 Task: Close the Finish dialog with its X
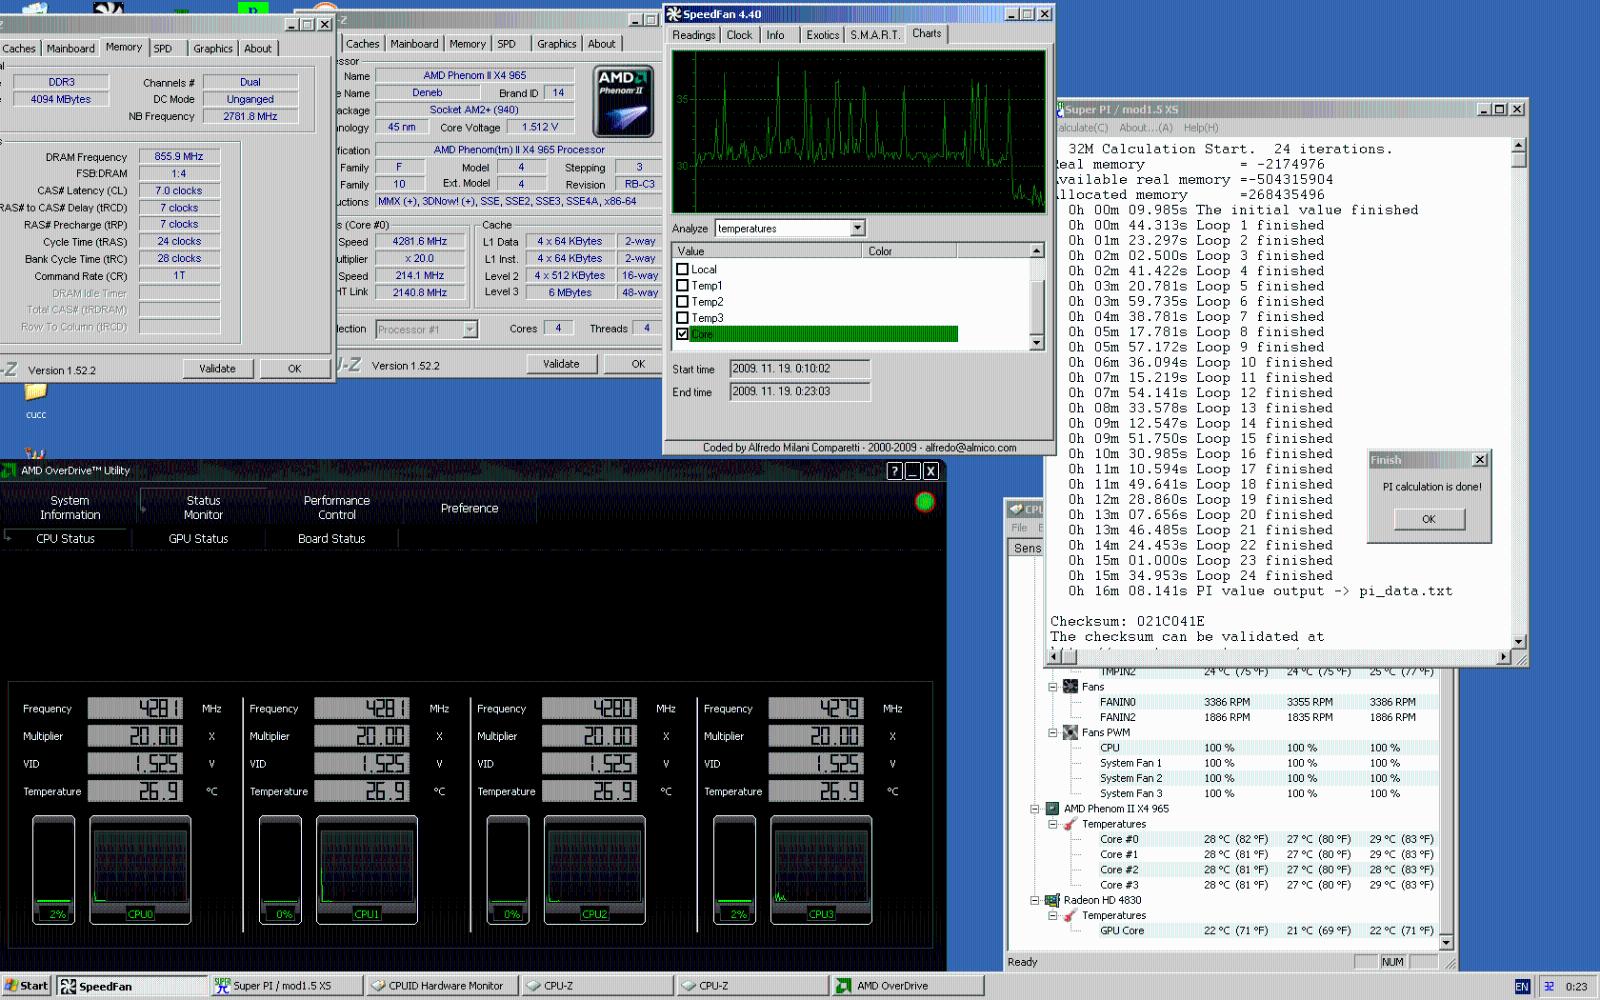point(1480,460)
